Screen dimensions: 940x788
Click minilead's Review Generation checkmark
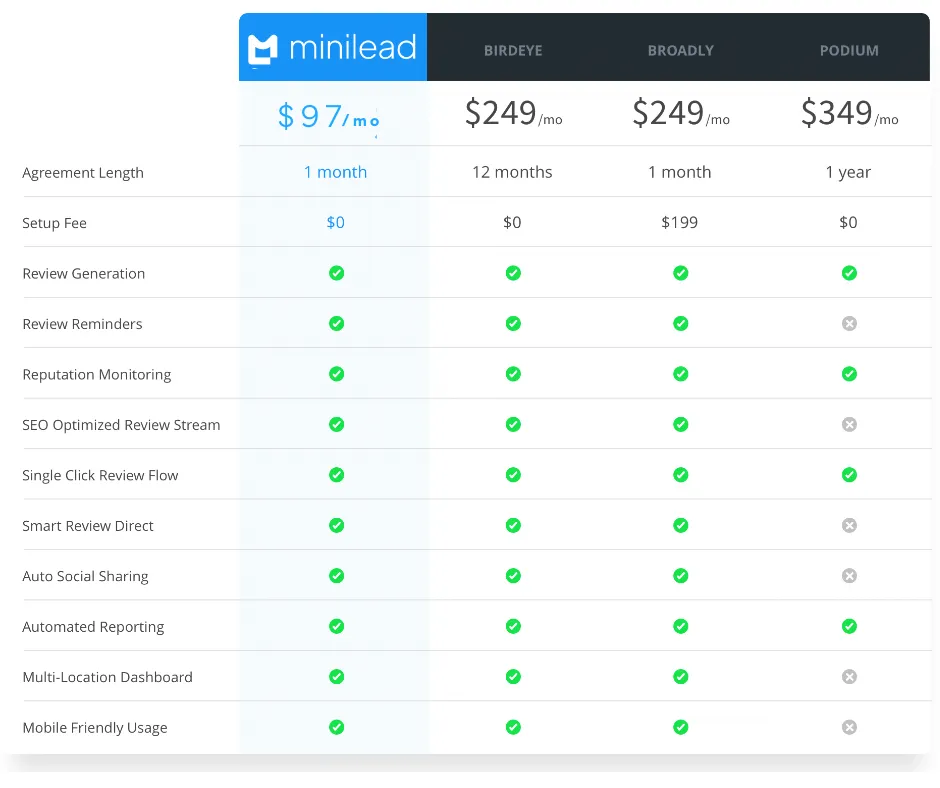pyautogui.click(x=336, y=273)
